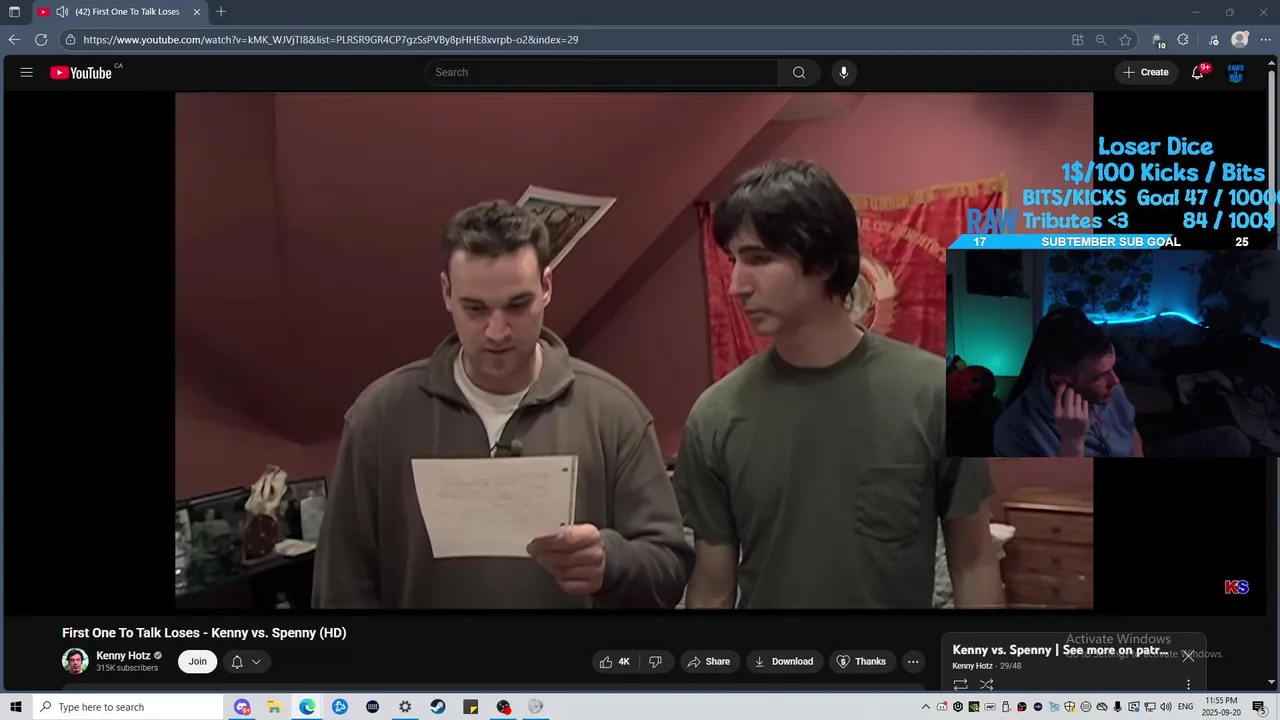This screenshot has width=1280, height=720.
Task: Reload the page
Action: click(41, 40)
